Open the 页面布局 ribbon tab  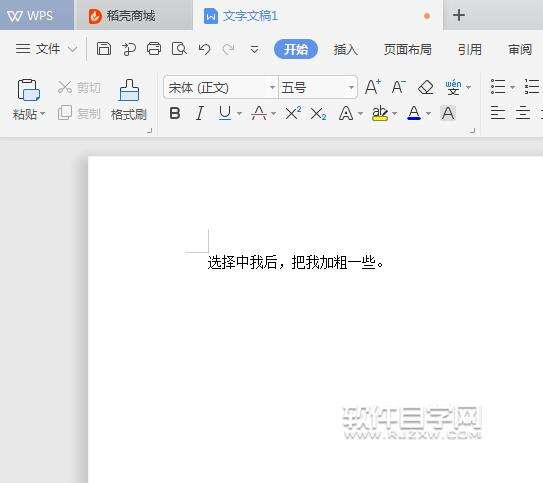pyautogui.click(x=408, y=50)
